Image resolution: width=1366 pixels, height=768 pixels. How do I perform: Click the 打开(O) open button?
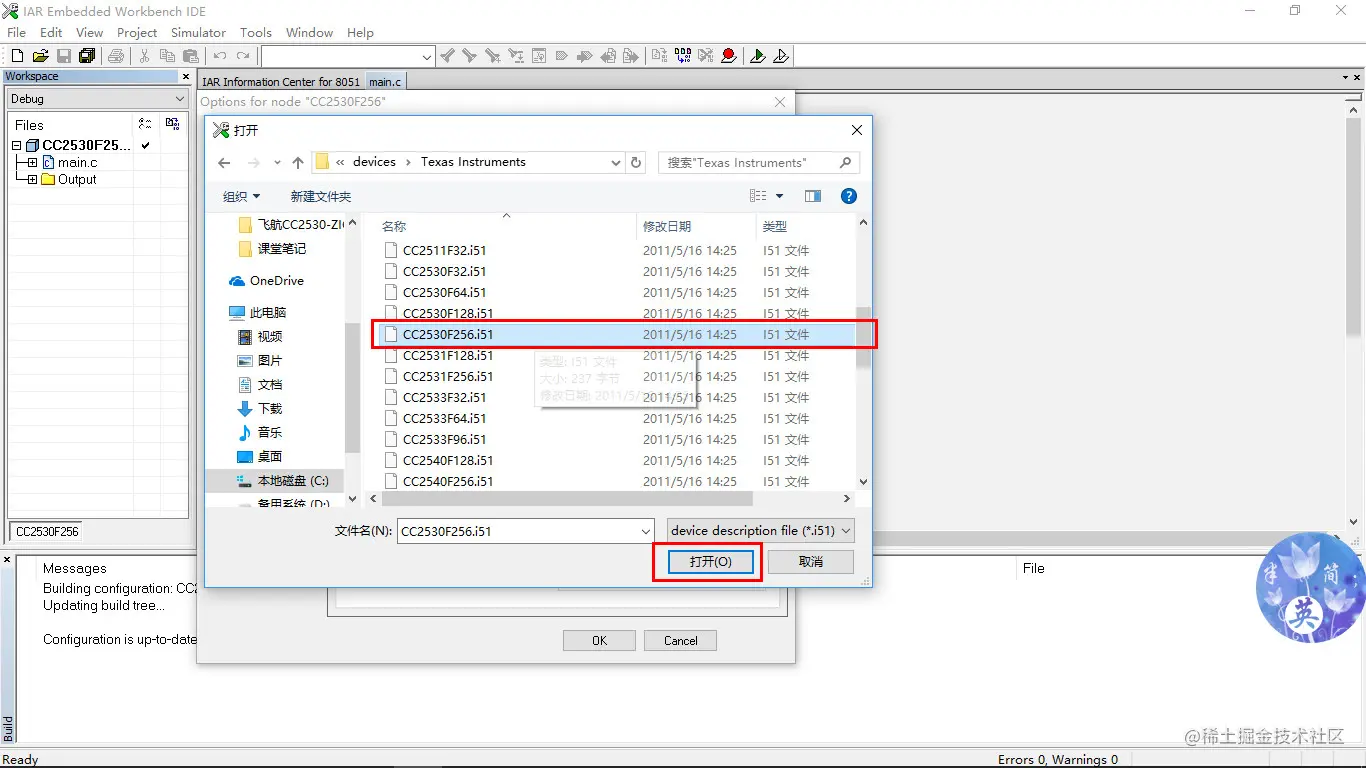tap(711, 562)
